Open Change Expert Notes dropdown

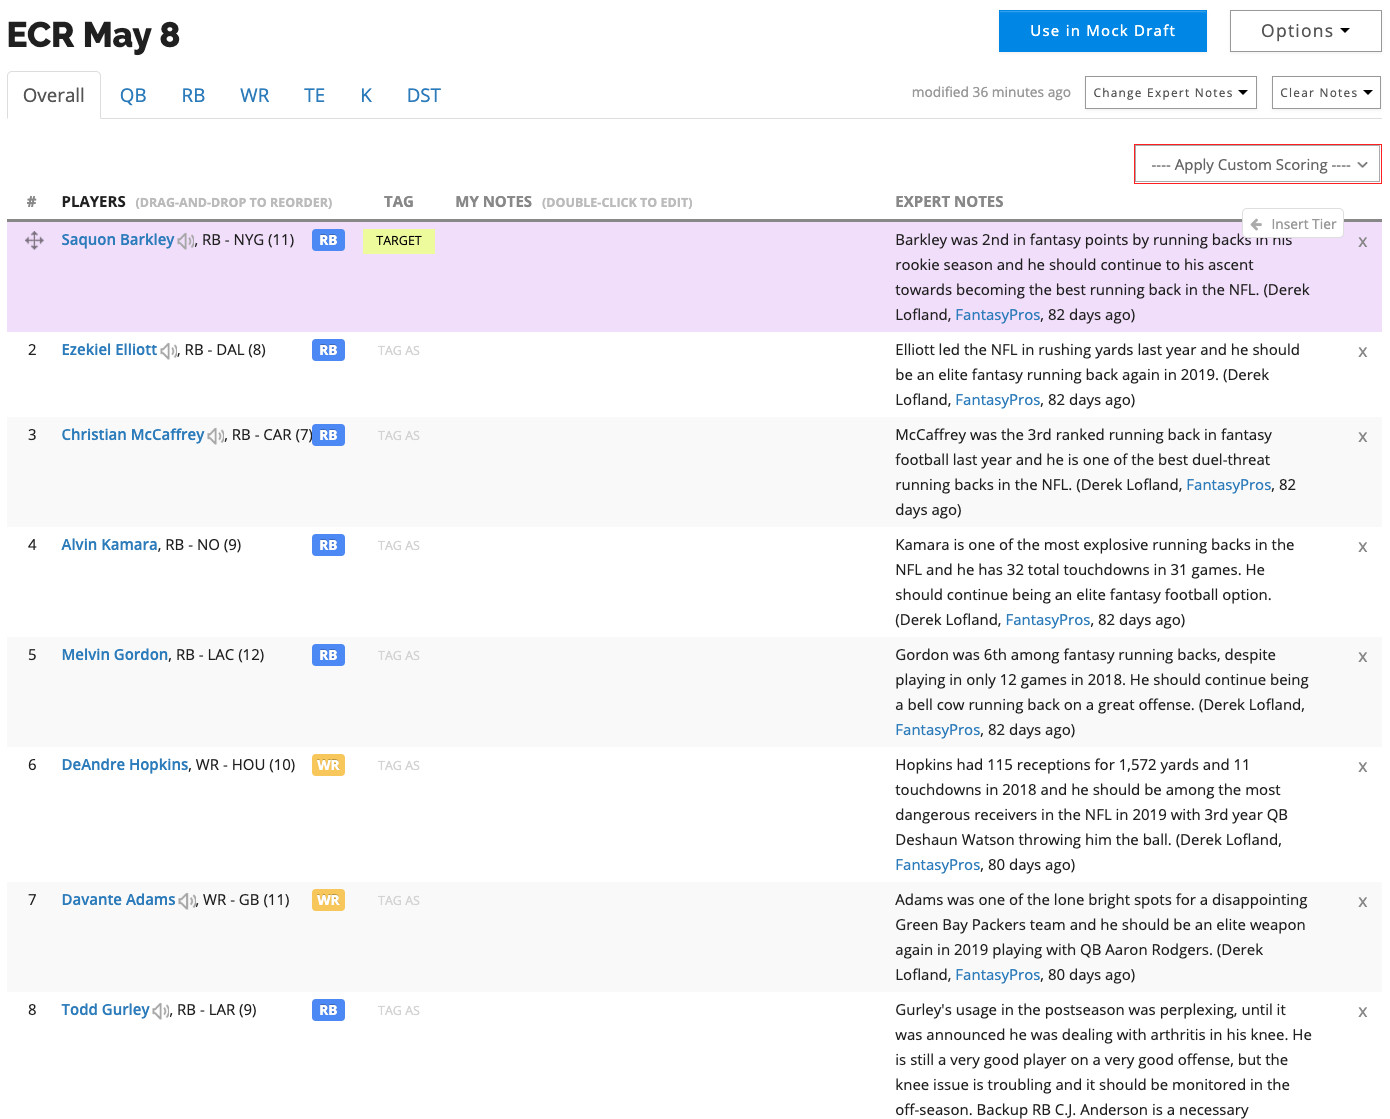(1170, 93)
